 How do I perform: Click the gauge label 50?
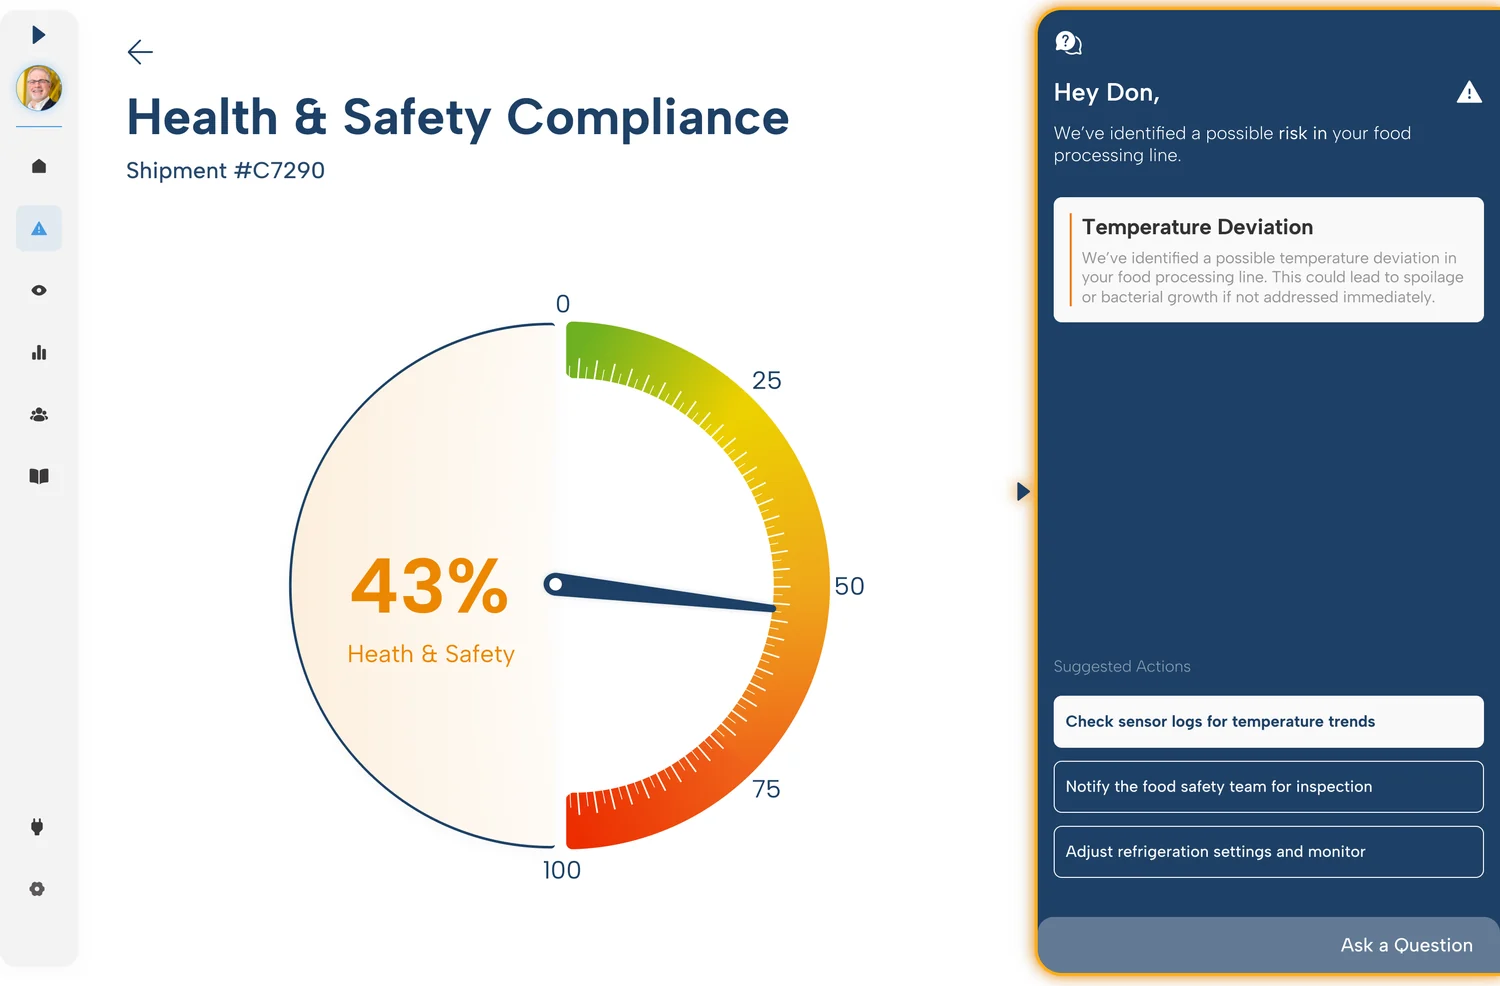pyautogui.click(x=849, y=586)
